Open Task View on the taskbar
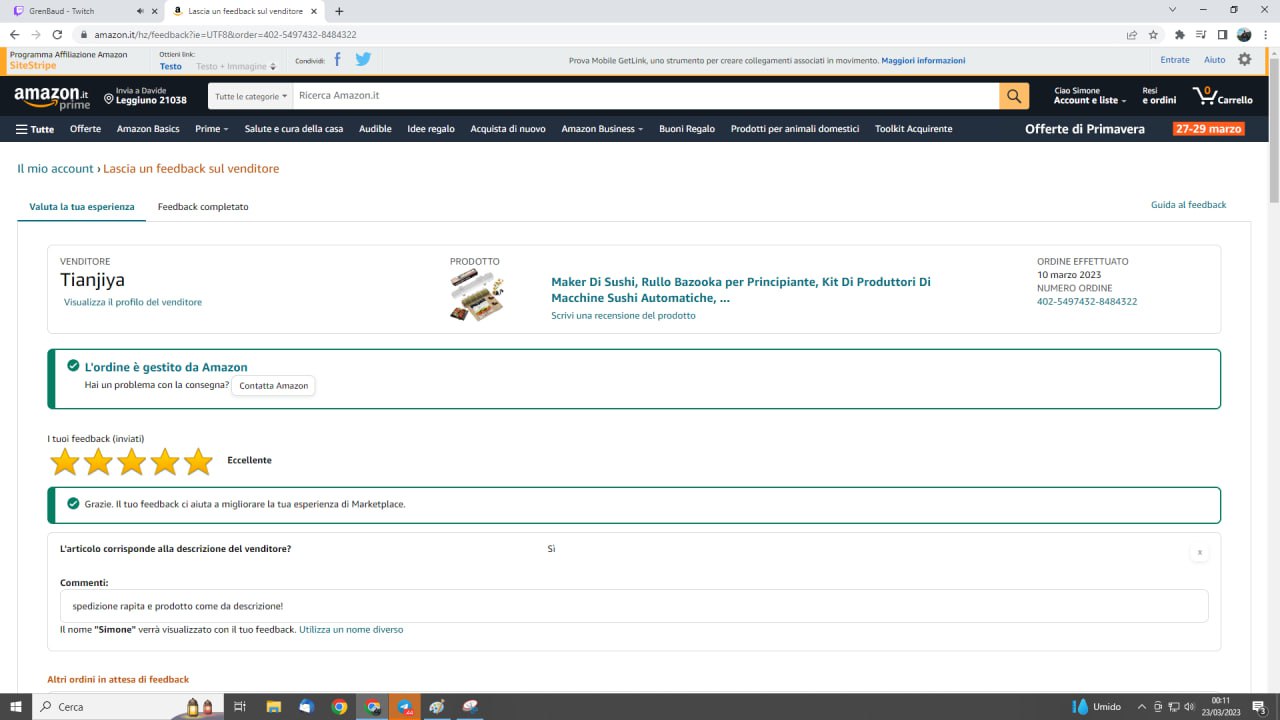1280x720 pixels. pos(239,707)
